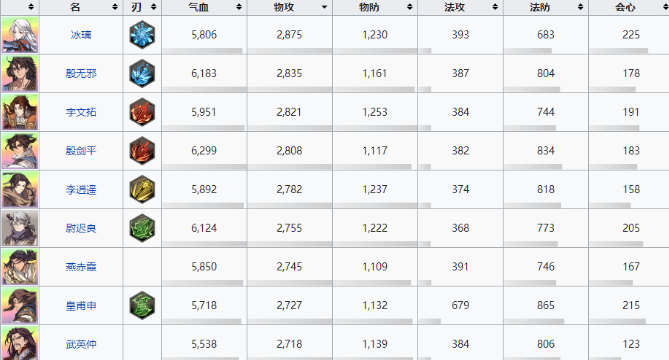Open the 燕赤霞 character portrait

[x=20, y=267]
